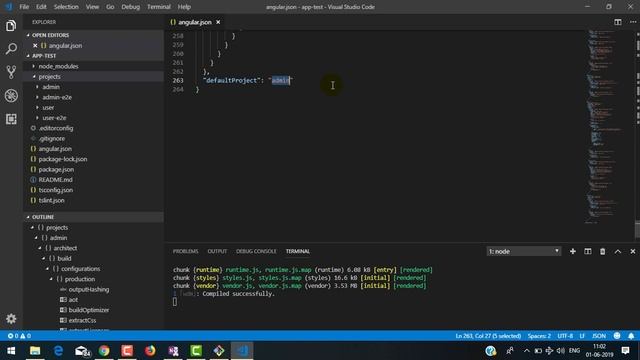The width and height of the screenshot is (640, 360).
Task: Create a new terminal with plus icon
Action: (x=573, y=251)
